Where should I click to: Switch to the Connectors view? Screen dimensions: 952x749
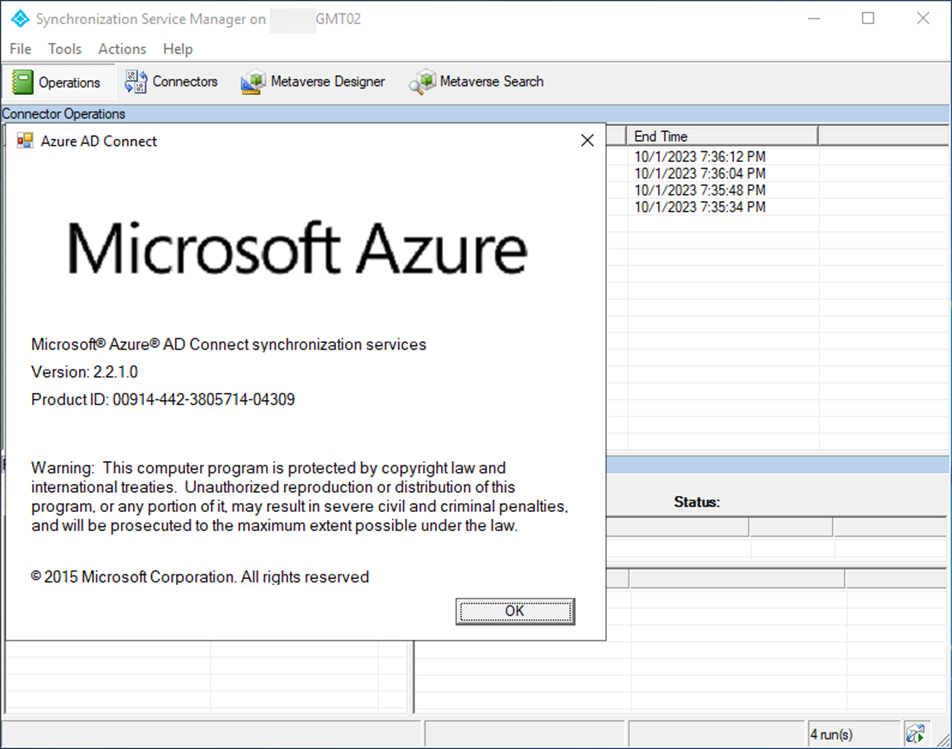tap(170, 82)
